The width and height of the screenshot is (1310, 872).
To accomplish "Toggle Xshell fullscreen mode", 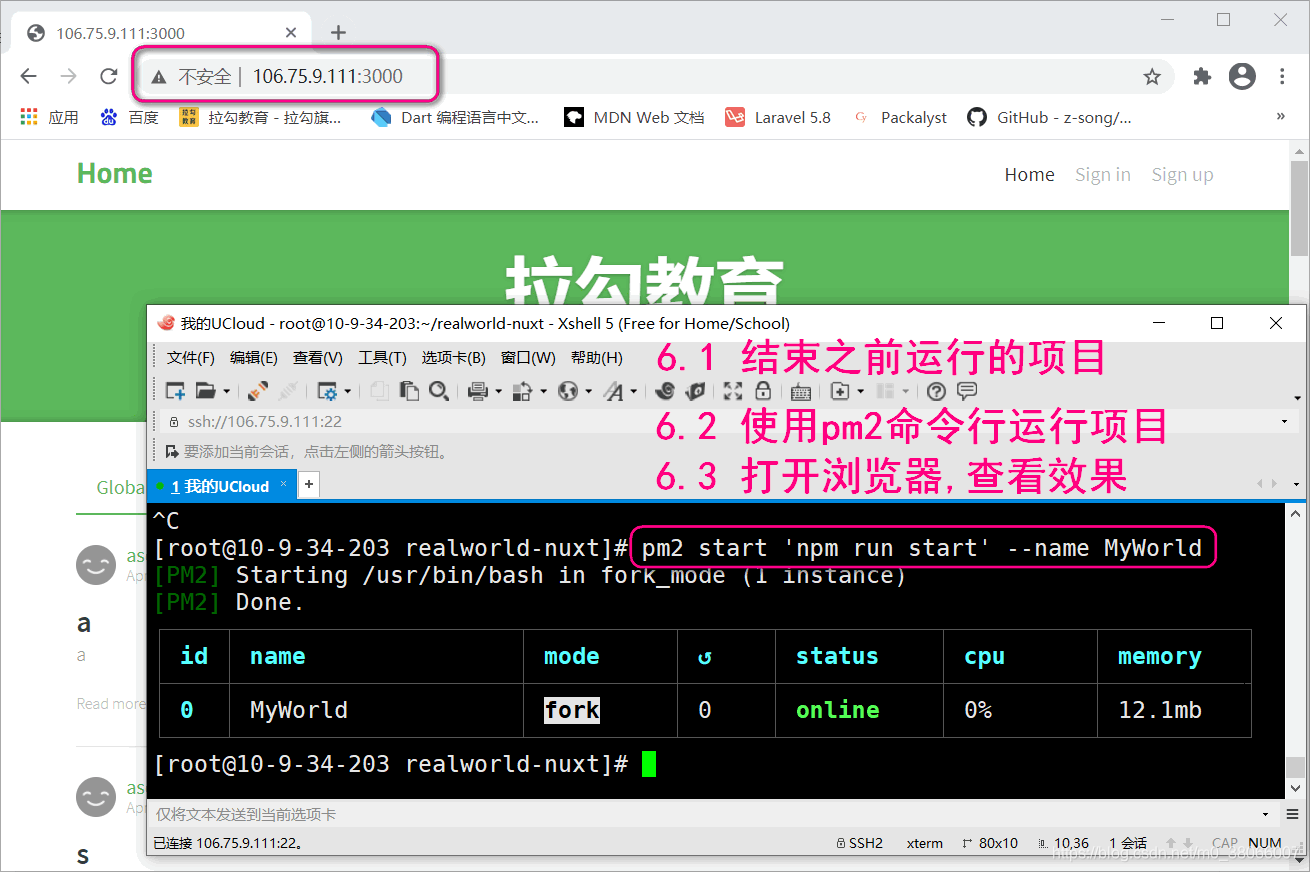I will 733,391.
